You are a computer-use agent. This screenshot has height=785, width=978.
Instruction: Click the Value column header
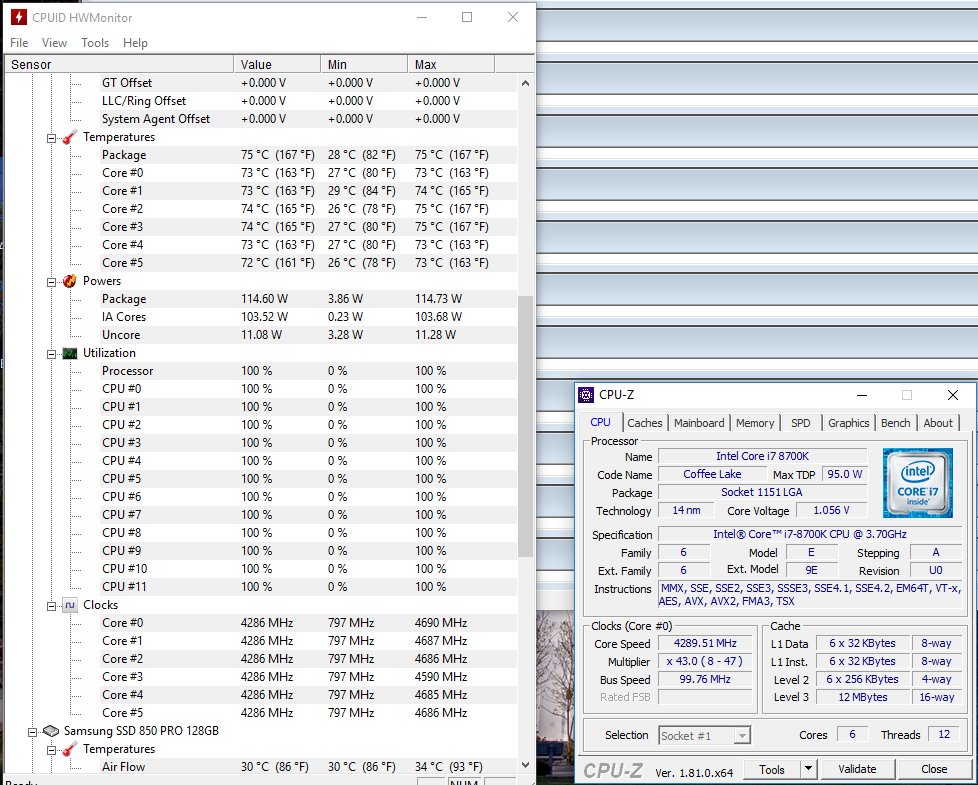coord(277,64)
